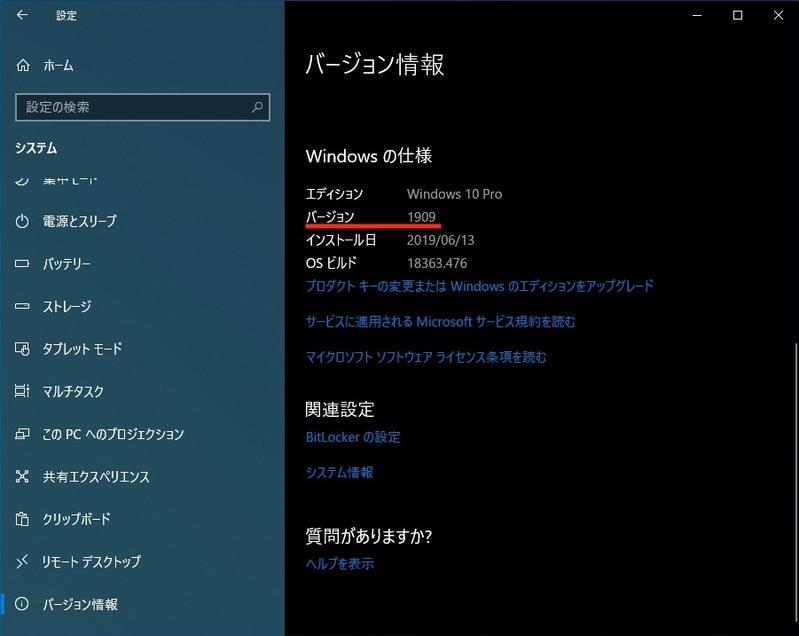Click the clipboard icon

pos(22,519)
